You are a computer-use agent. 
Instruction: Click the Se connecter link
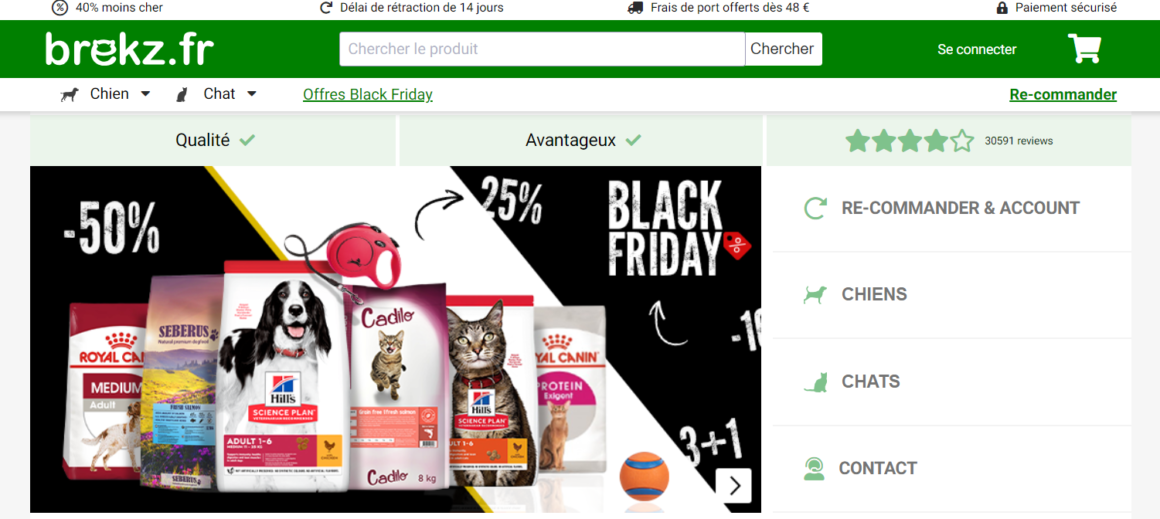pos(977,50)
